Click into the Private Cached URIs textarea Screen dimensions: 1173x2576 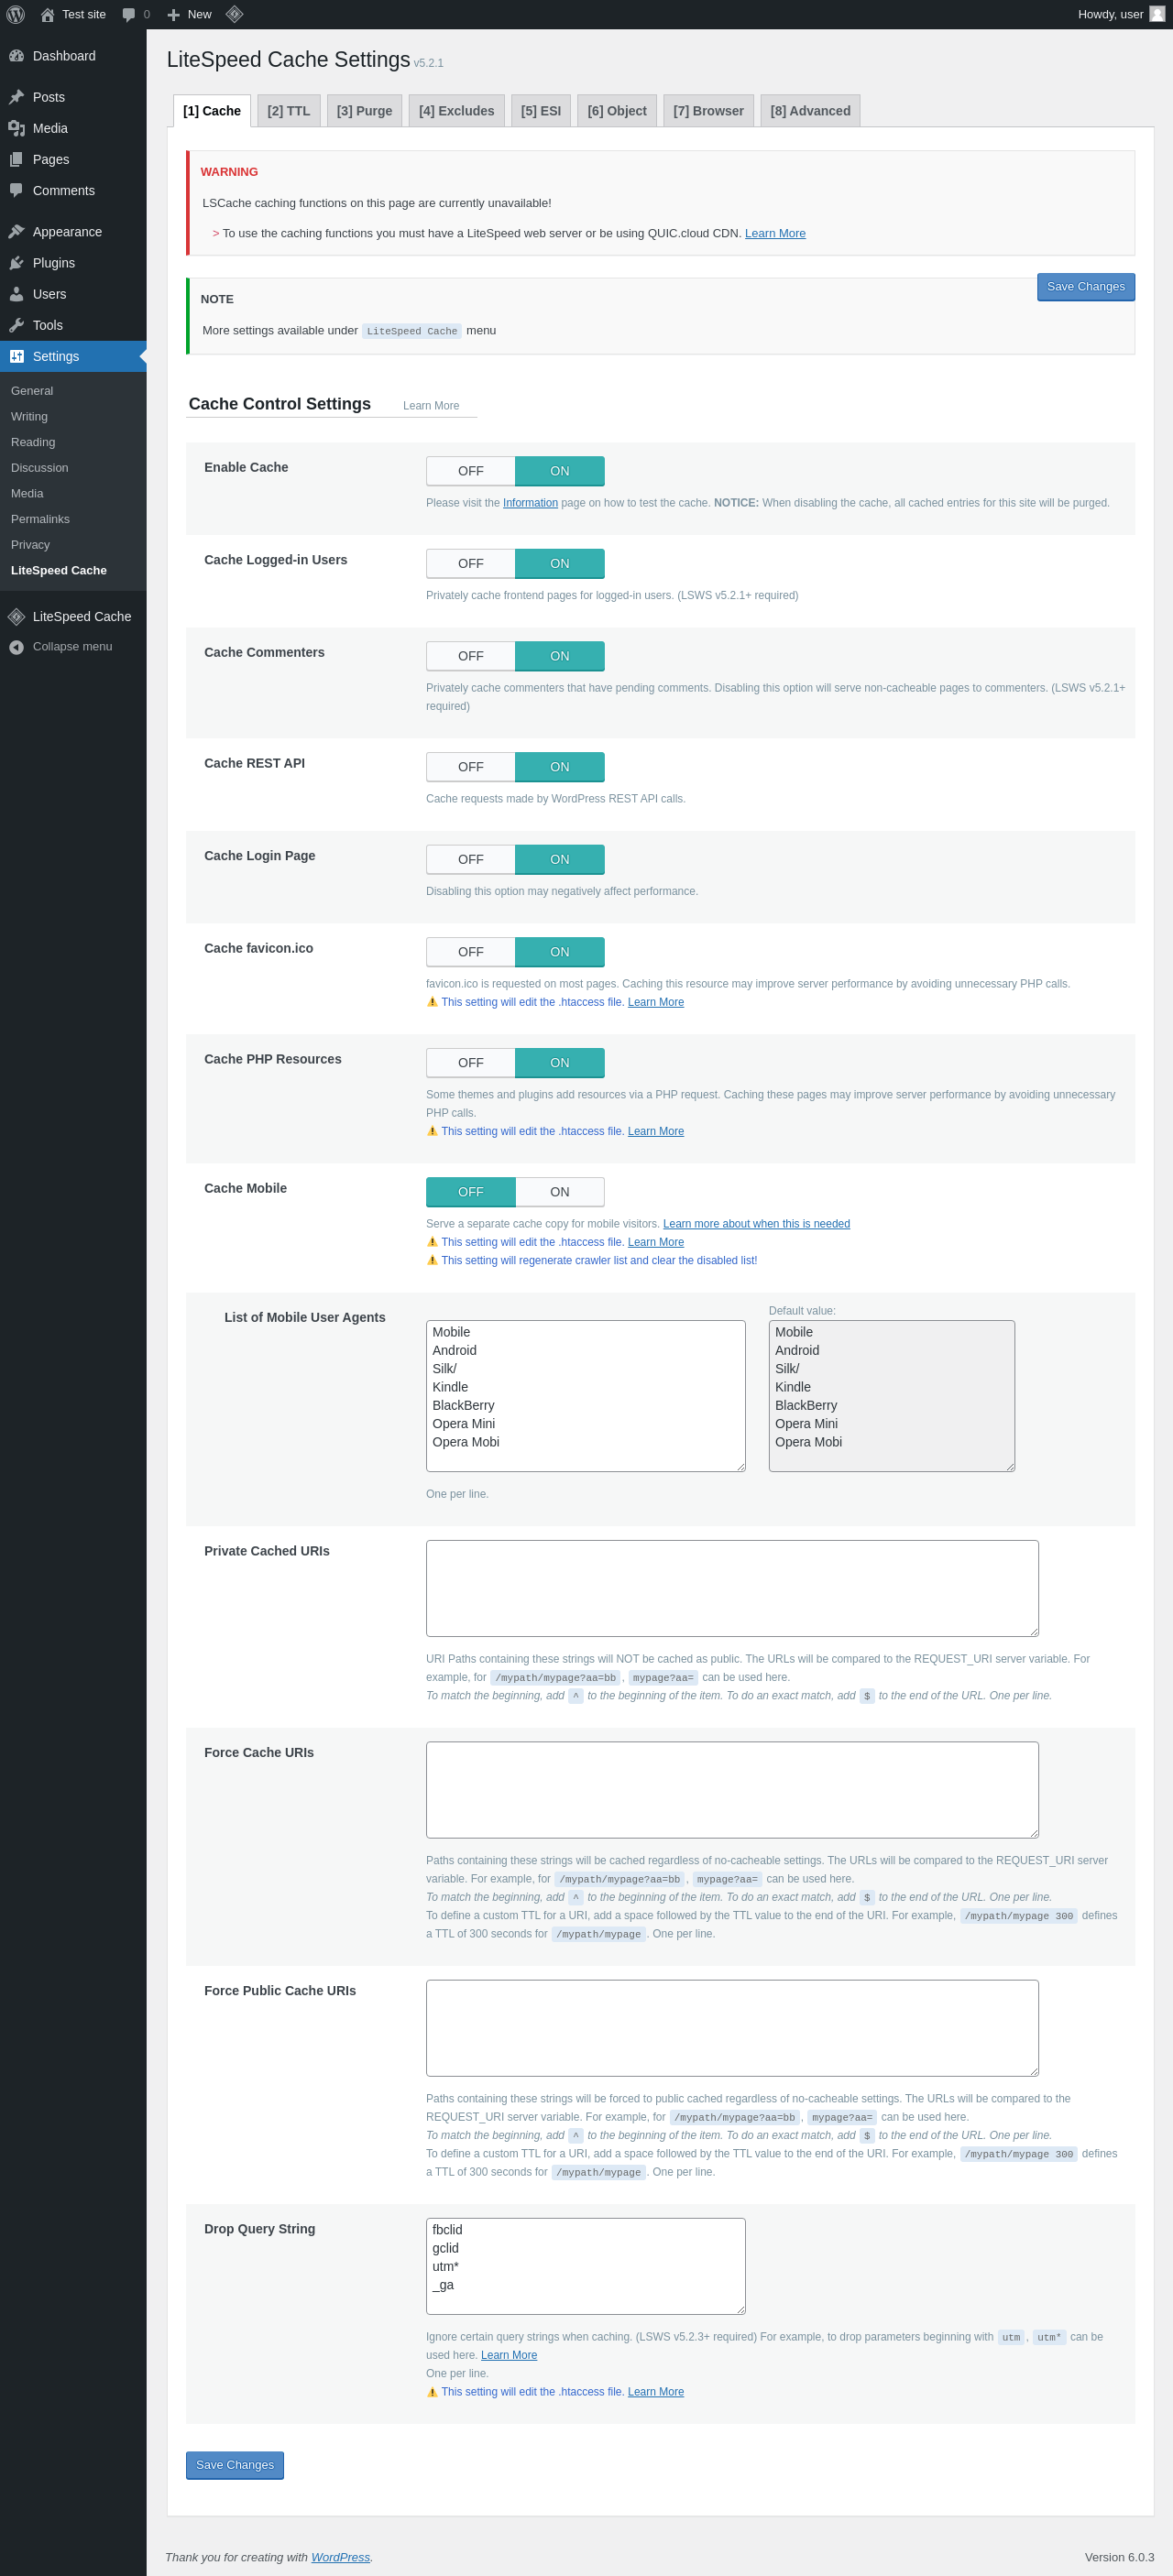[x=732, y=1588]
